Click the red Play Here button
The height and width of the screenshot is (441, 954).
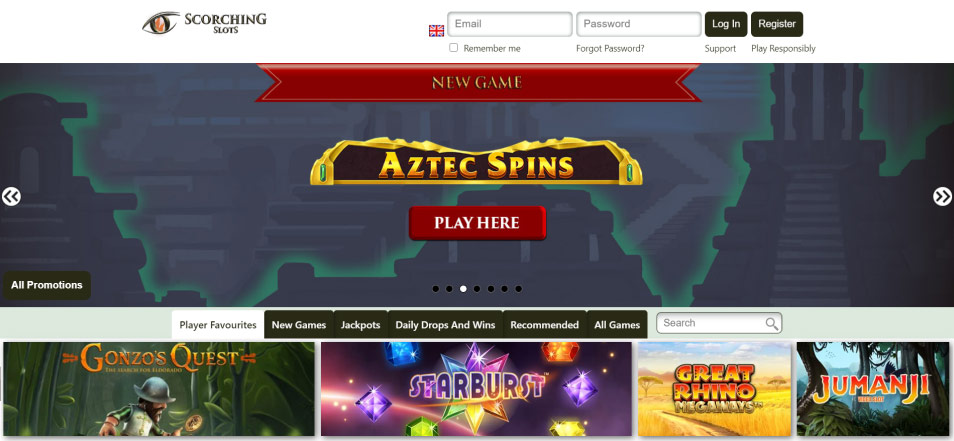(478, 223)
